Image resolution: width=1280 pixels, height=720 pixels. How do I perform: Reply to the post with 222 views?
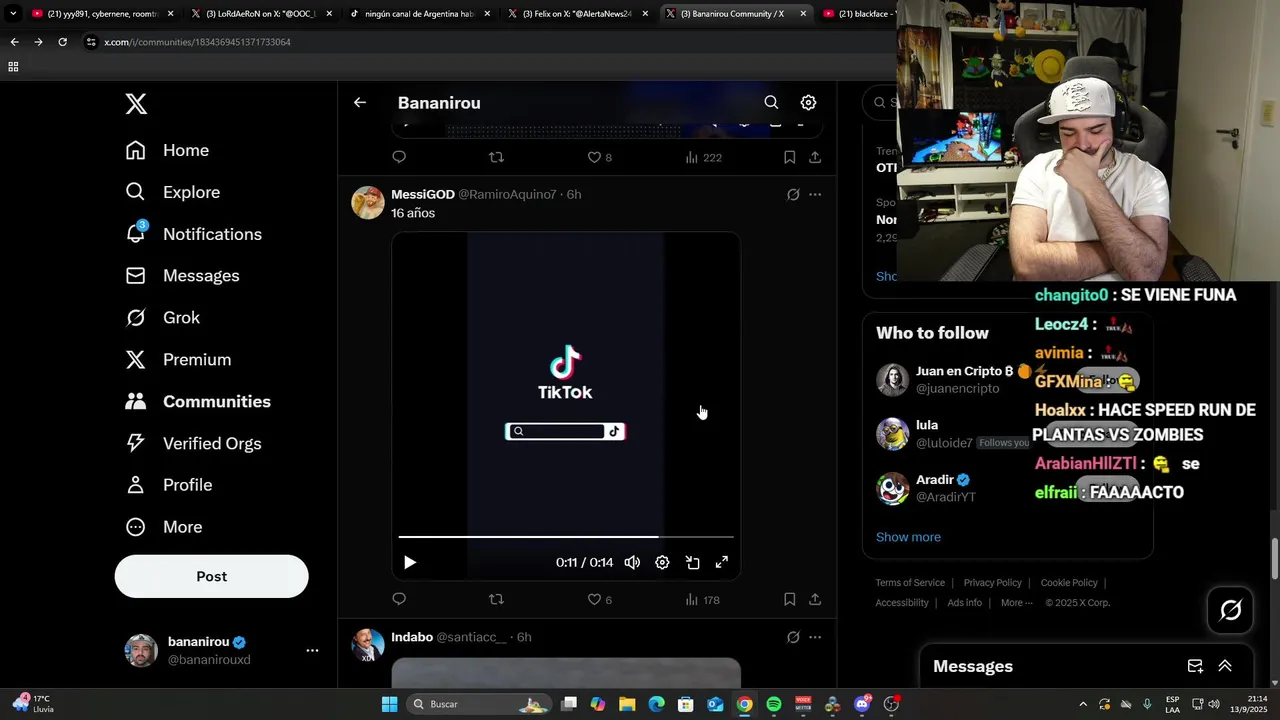tap(399, 157)
